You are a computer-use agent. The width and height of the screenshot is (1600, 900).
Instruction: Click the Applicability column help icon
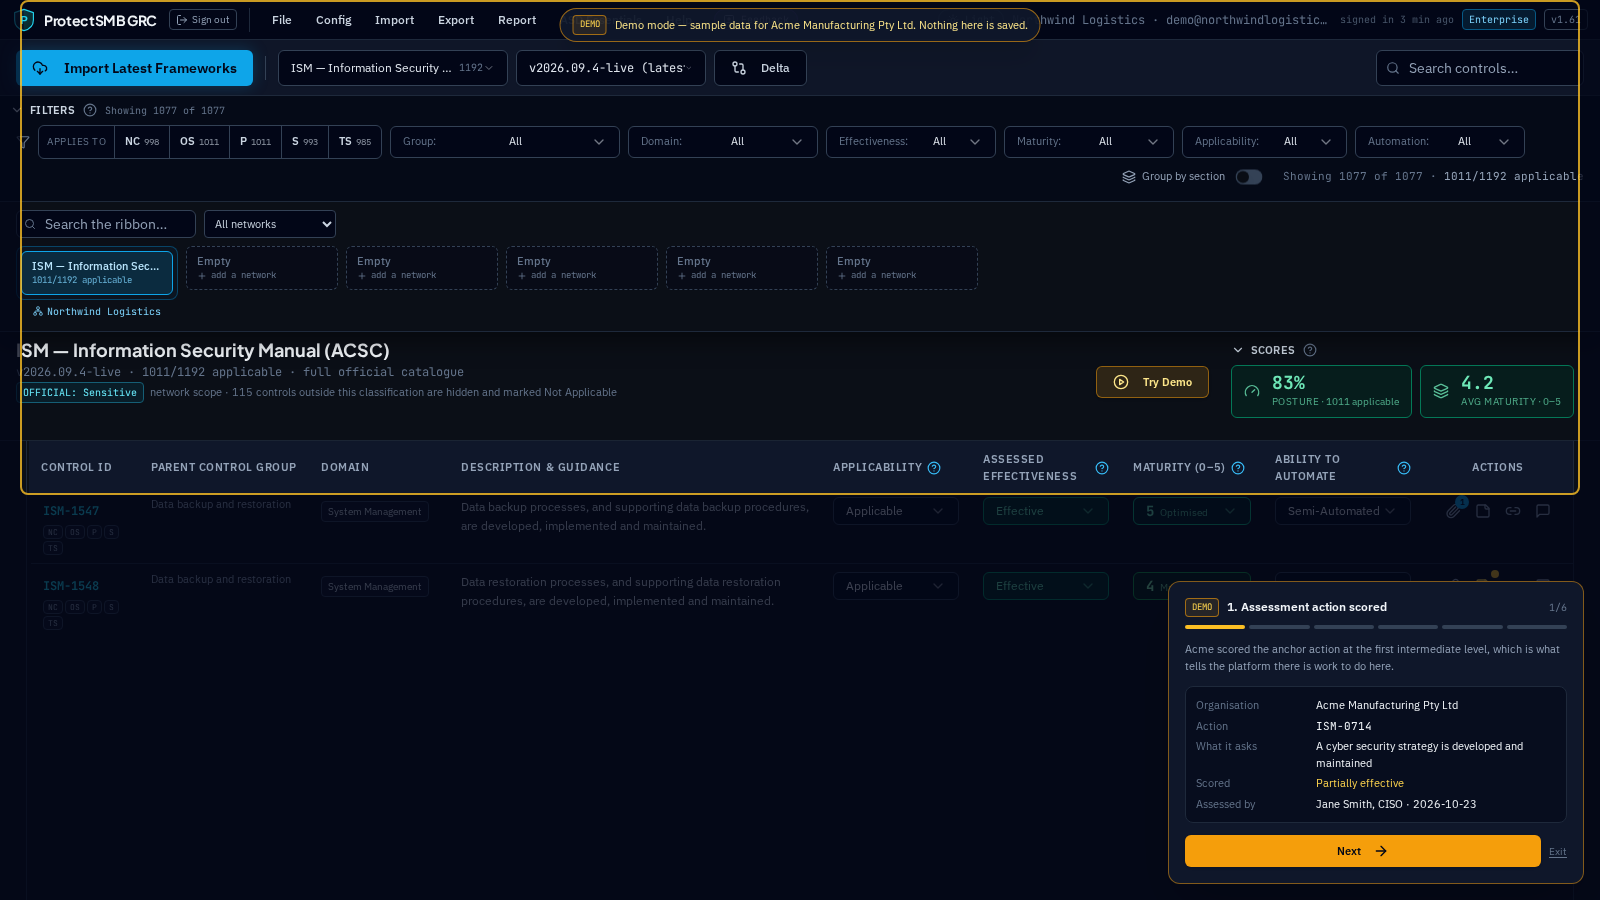(x=934, y=468)
